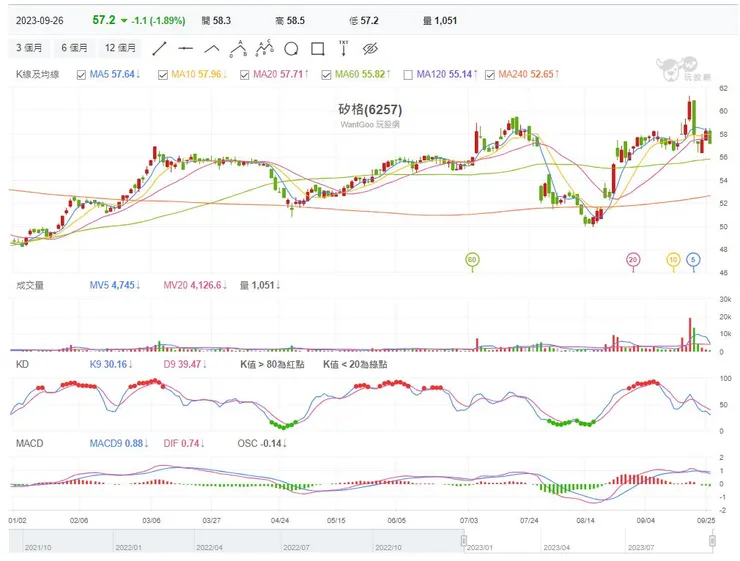Click the 矽格(6257) stock title
740x561 pixels.
tap(370, 110)
